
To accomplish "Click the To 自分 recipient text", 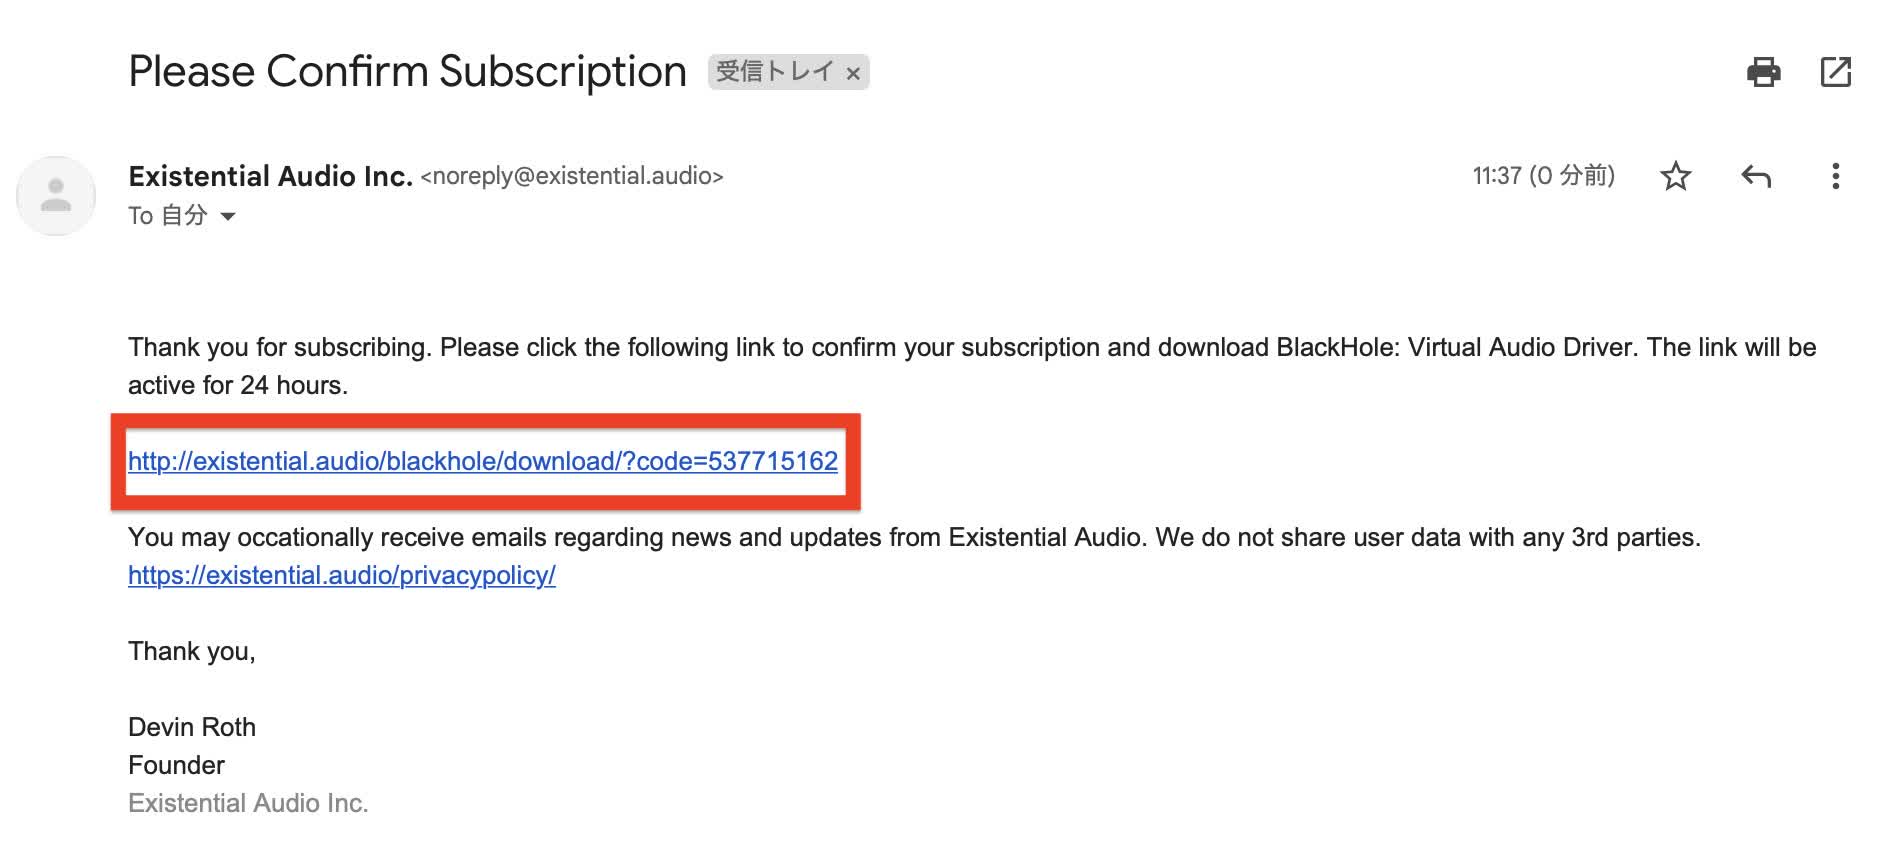I will 168,216.
